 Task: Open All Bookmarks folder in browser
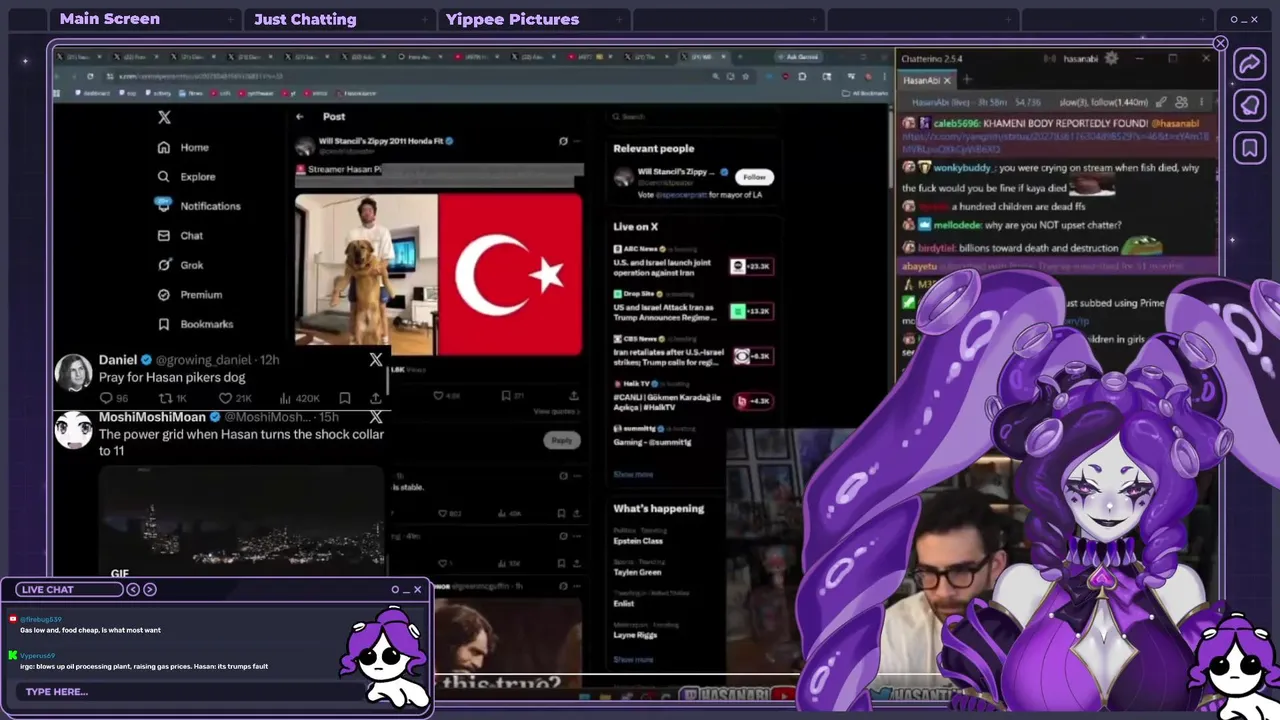point(865,93)
